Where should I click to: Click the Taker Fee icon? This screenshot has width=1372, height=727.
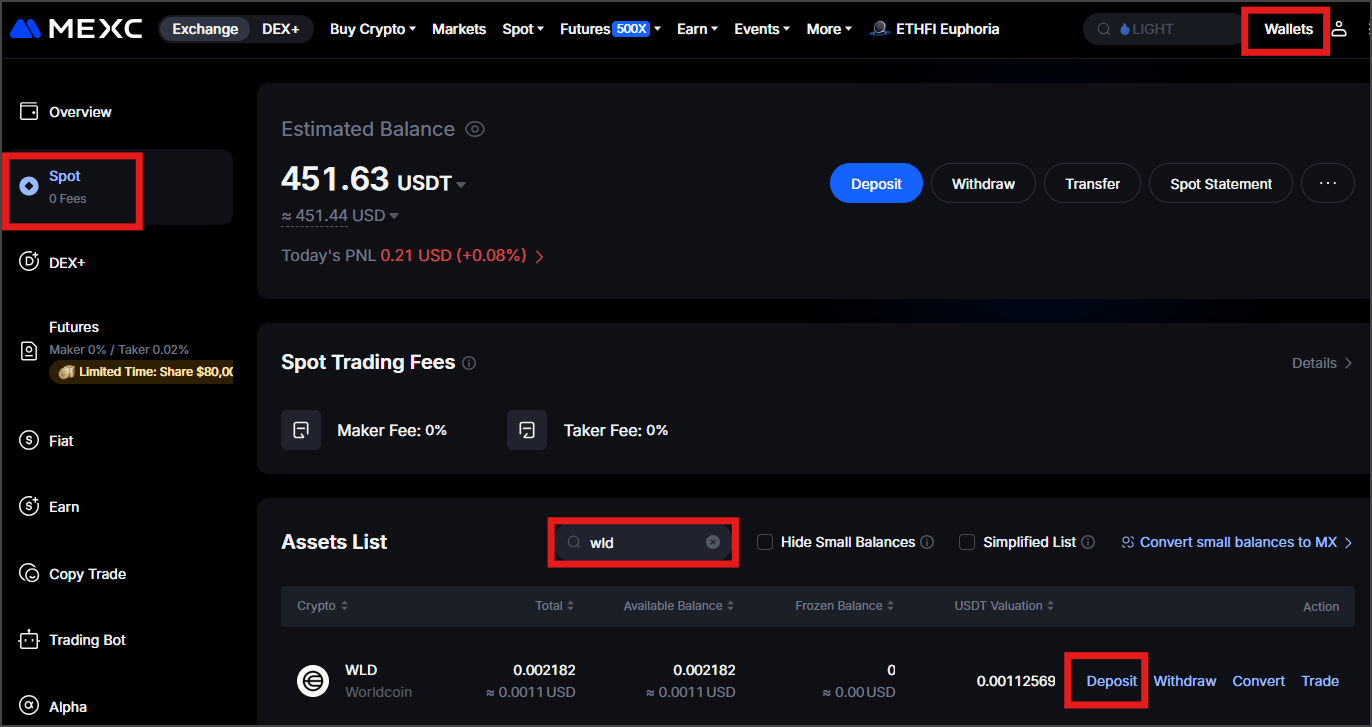[x=527, y=430]
